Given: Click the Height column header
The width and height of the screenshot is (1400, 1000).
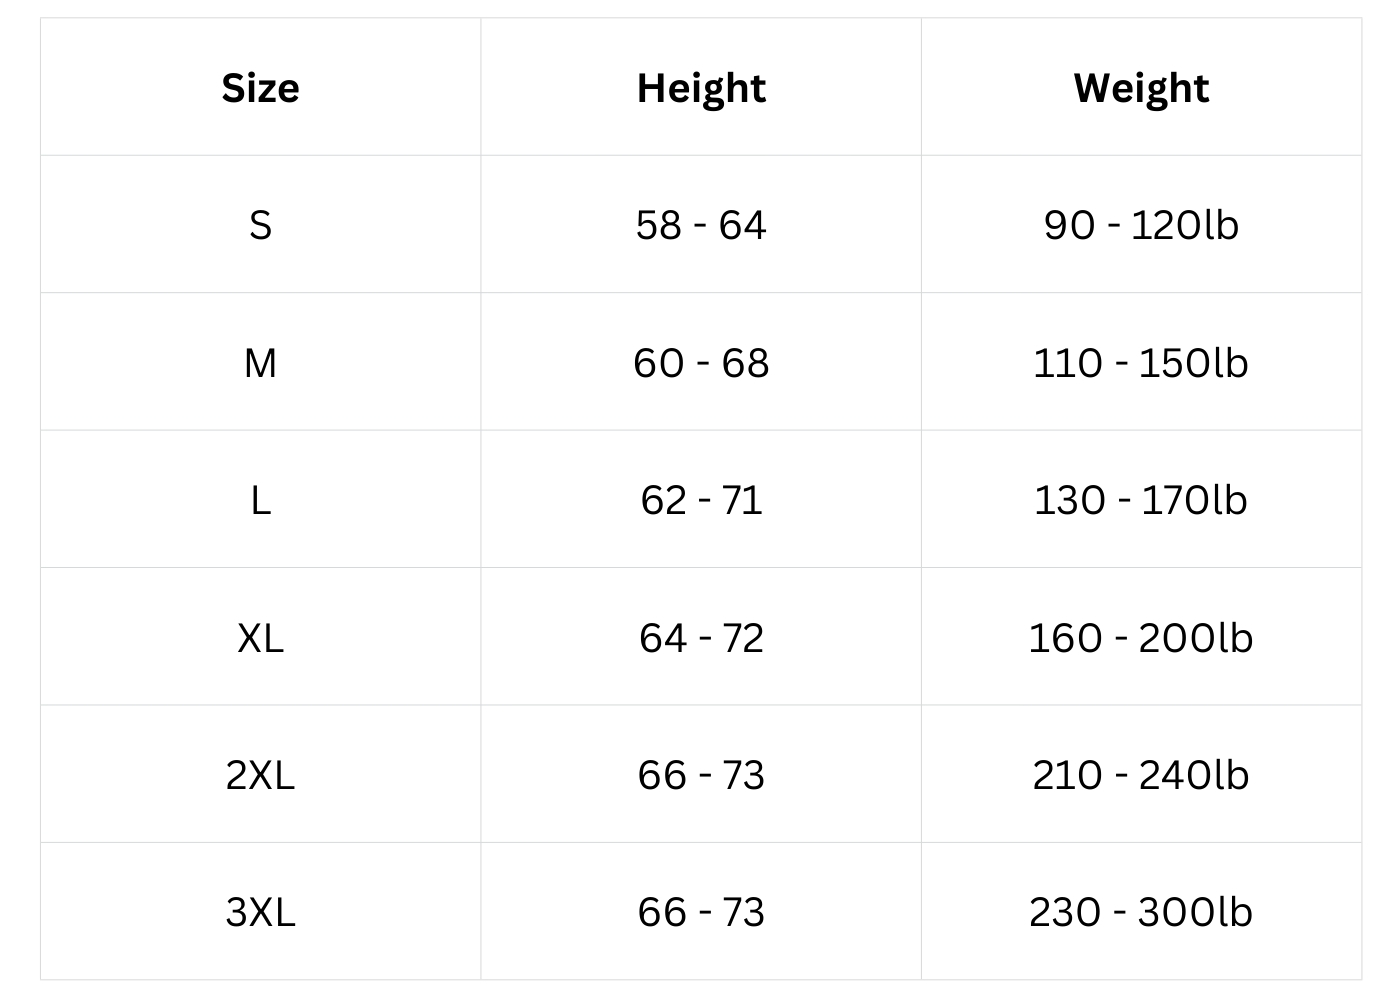Looking at the screenshot, I should click(x=701, y=88).
